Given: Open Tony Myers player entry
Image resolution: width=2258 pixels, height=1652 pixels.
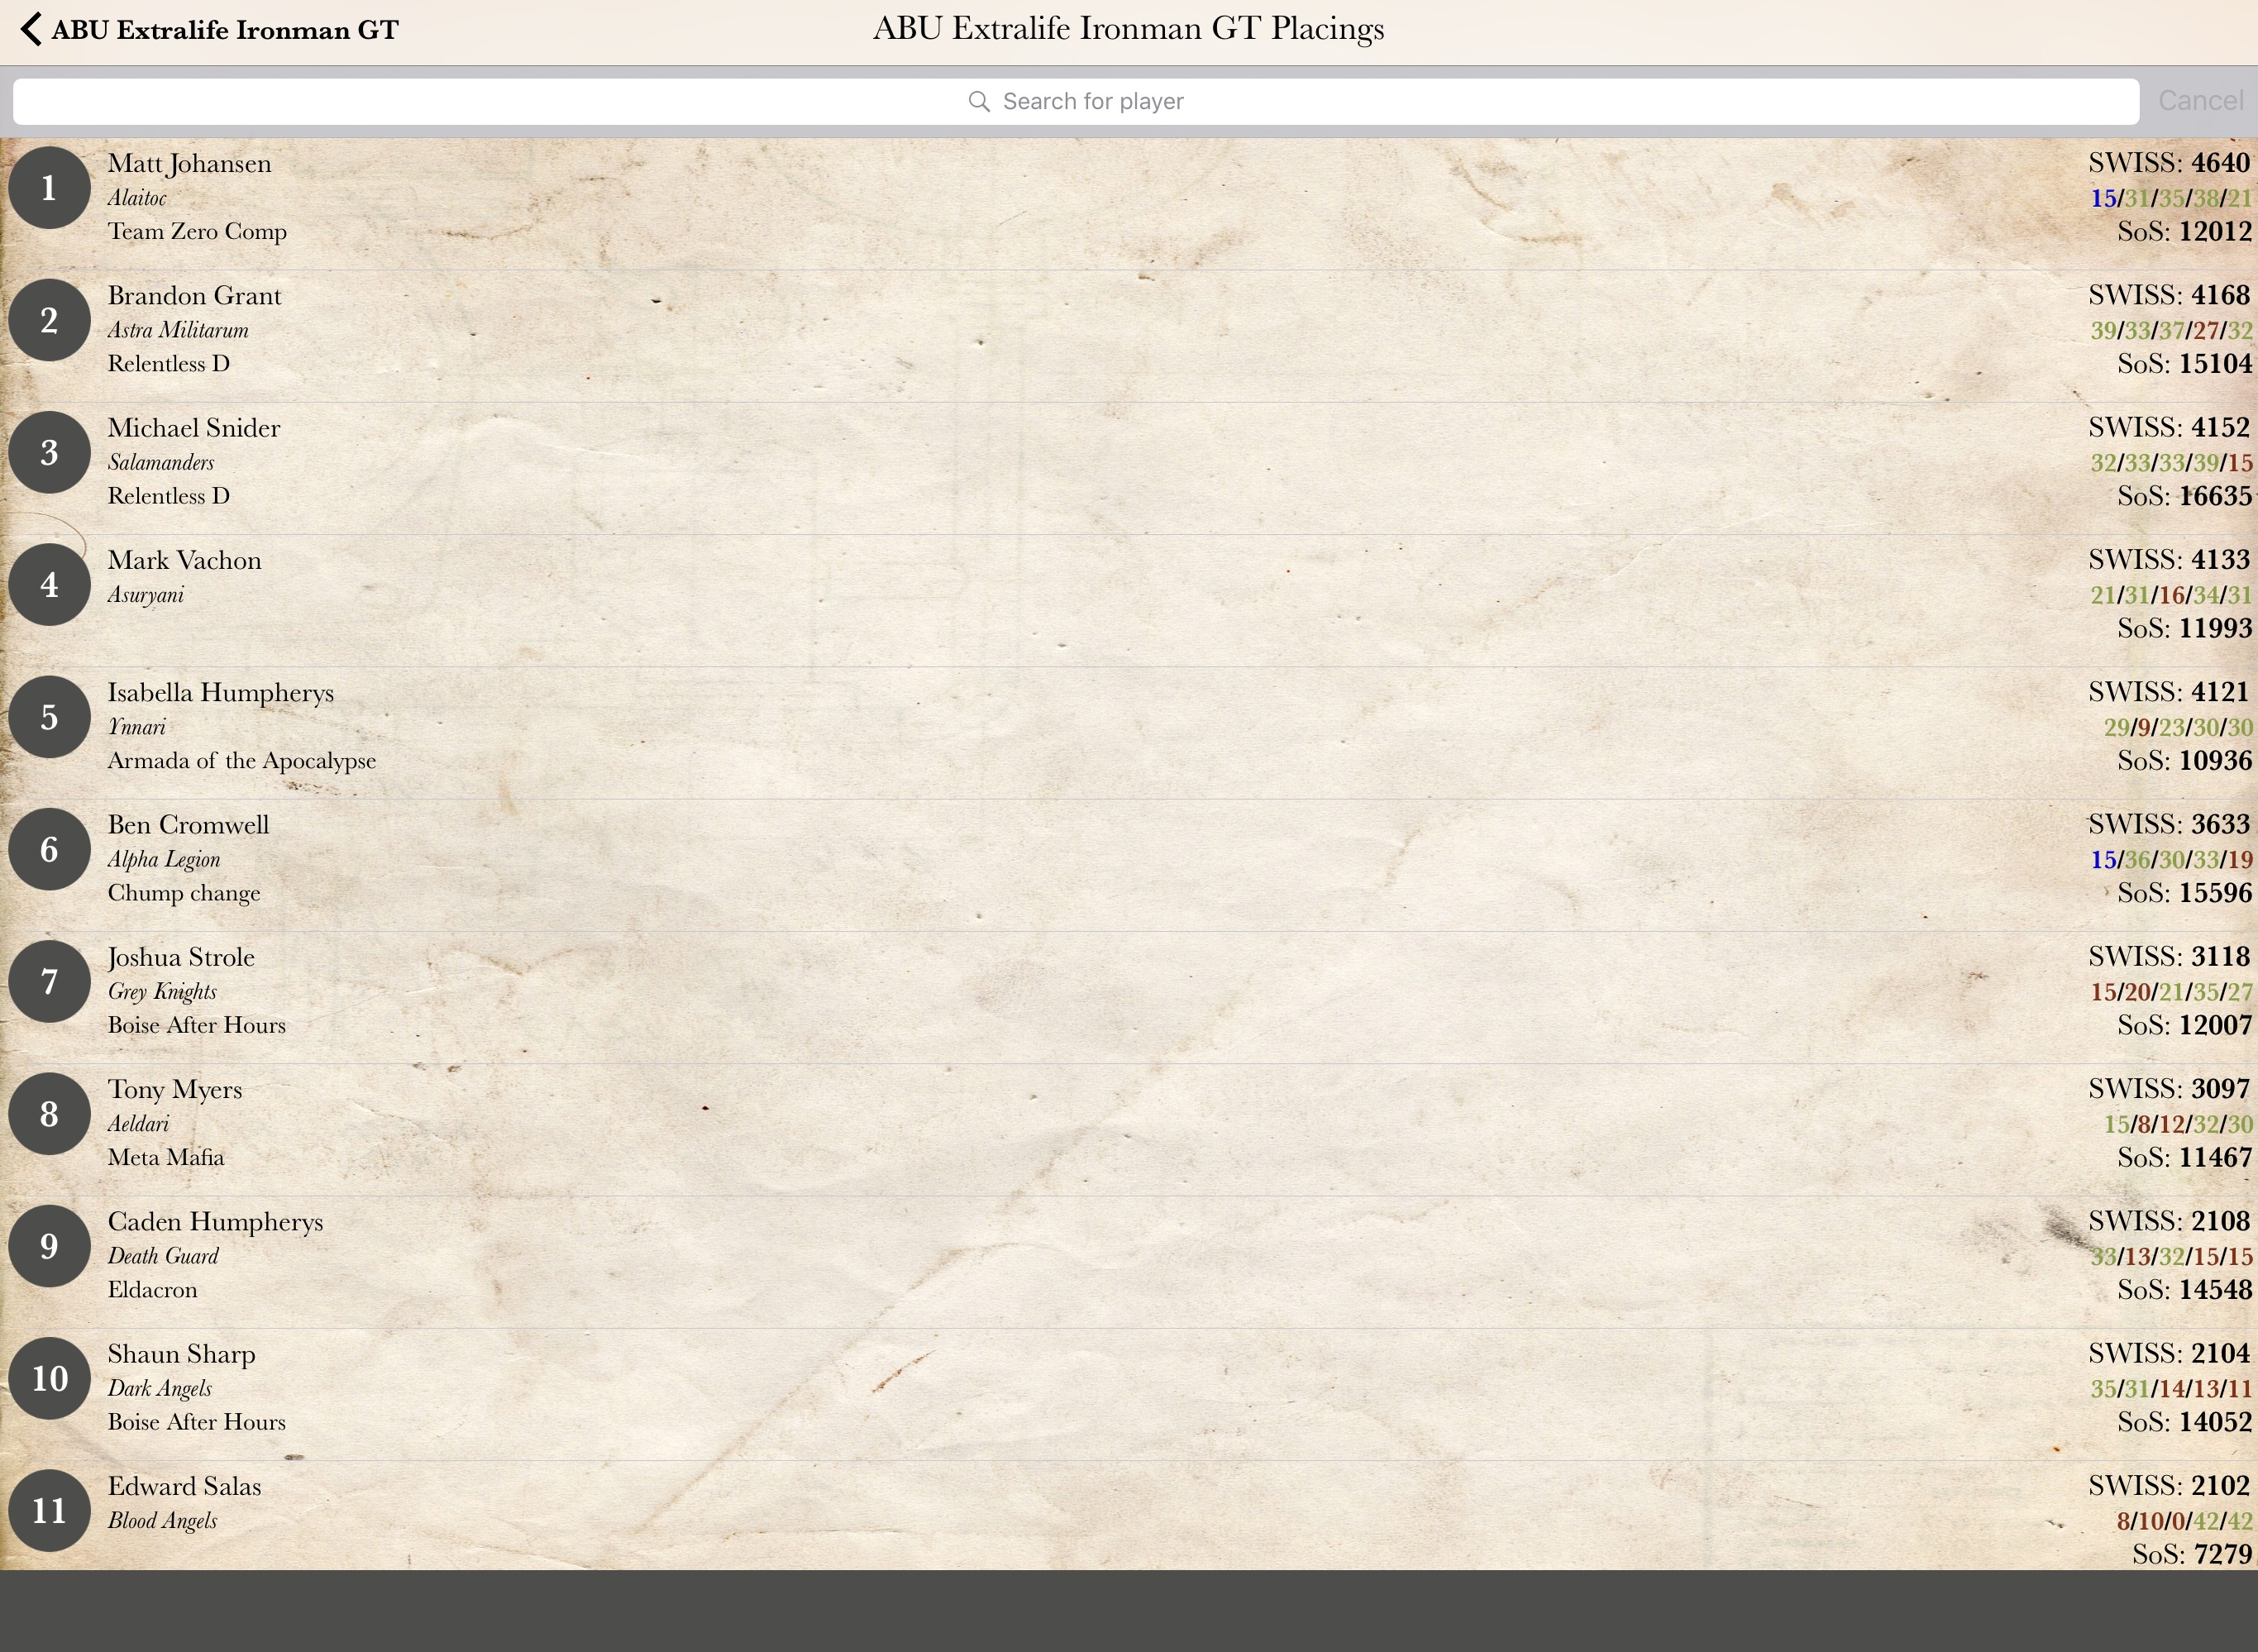Looking at the screenshot, I should 1129,1130.
